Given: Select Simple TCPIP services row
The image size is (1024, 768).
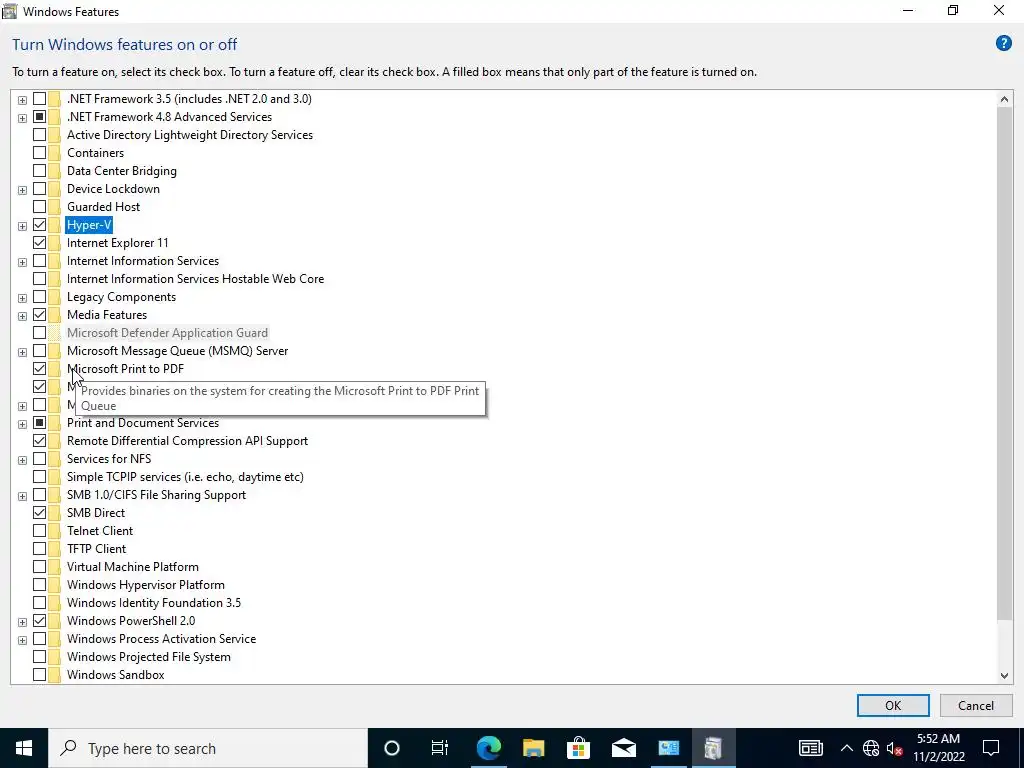Looking at the screenshot, I should 185,477.
